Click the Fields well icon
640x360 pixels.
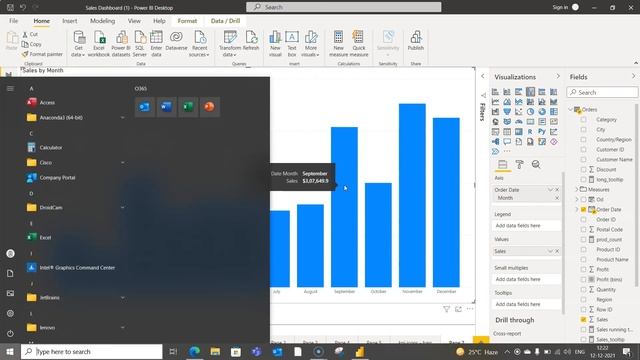[x=502, y=164]
